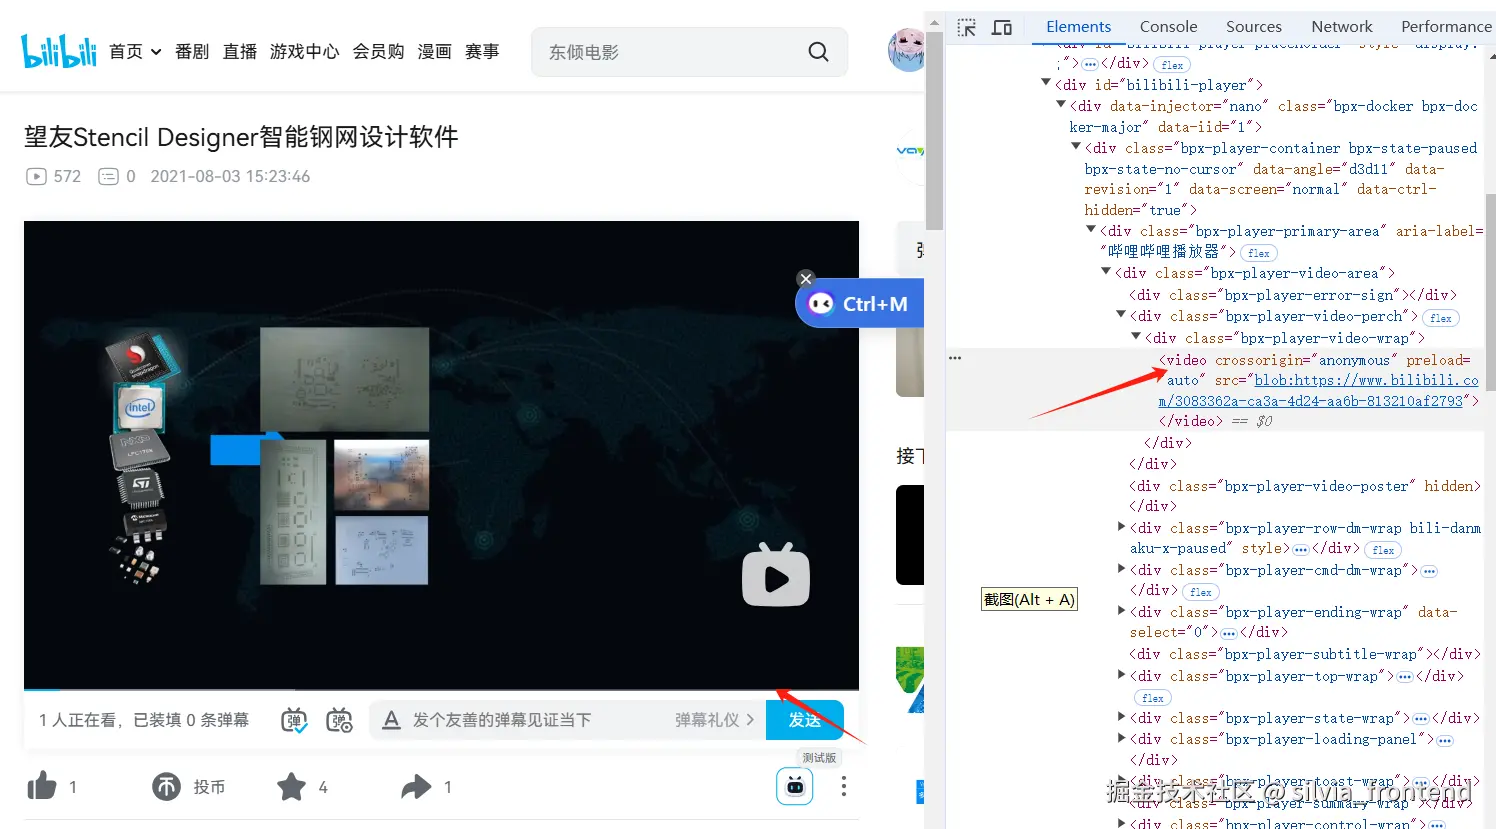Click the bilibili logo

pos(59,51)
